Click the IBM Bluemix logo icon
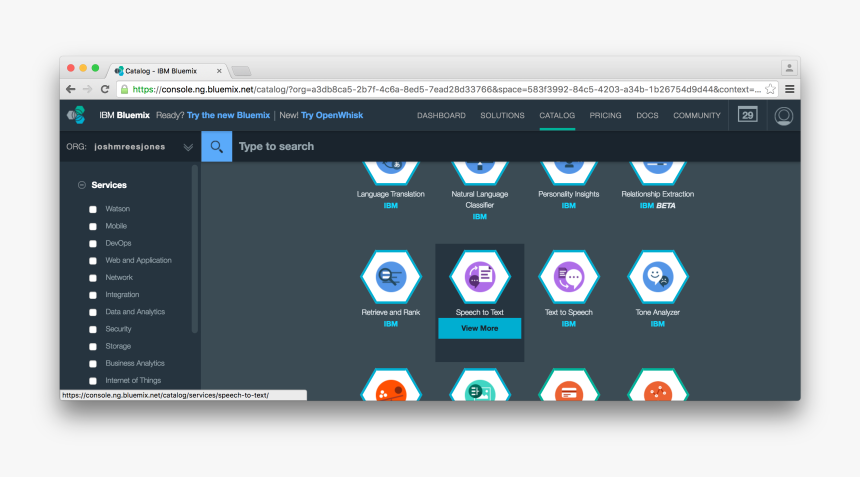Image resolution: width=860 pixels, height=477 pixels. pos(77,115)
